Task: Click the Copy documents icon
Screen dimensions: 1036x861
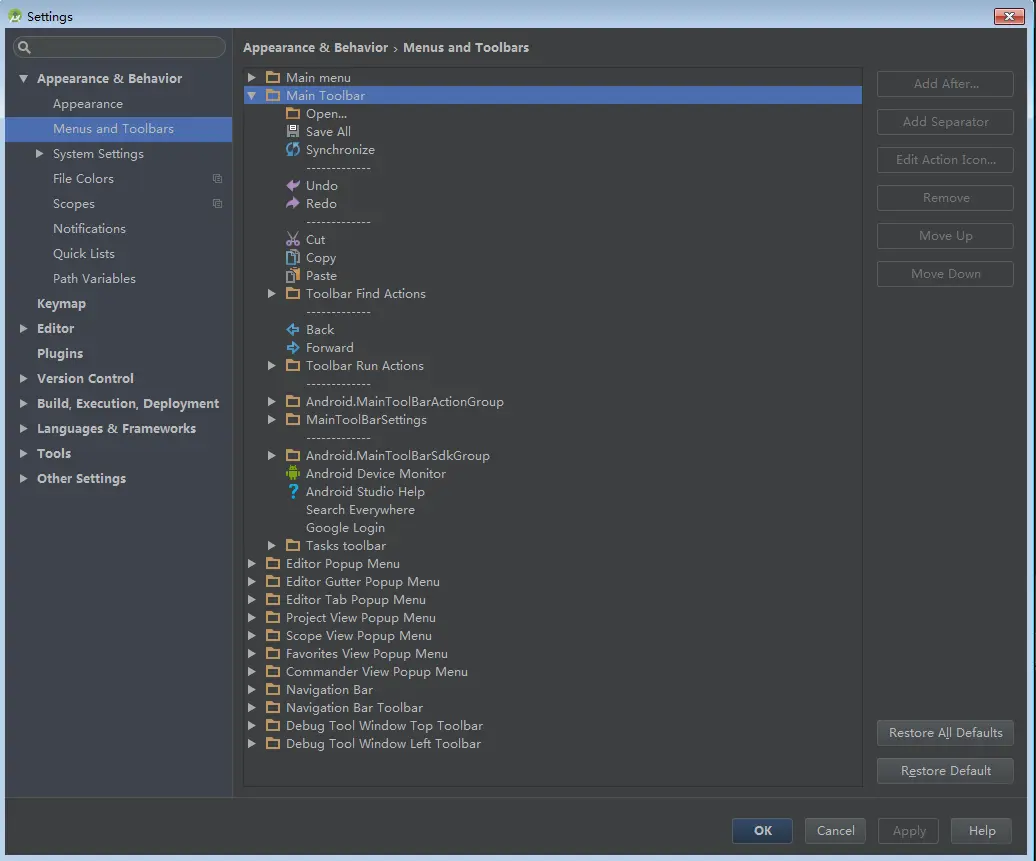Action: pyautogui.click(x=293, y=257)
